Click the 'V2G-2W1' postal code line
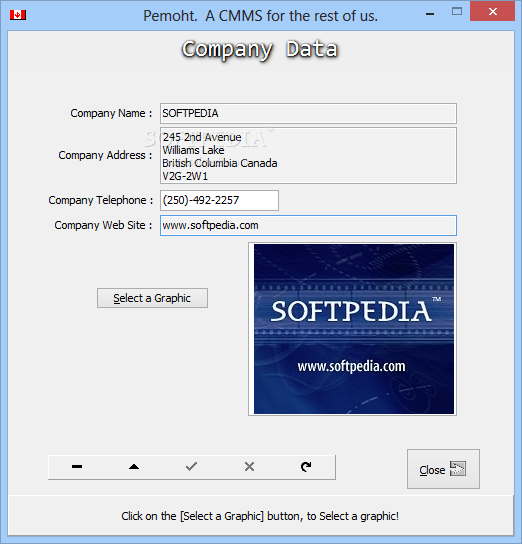 (x=185, y=176)
